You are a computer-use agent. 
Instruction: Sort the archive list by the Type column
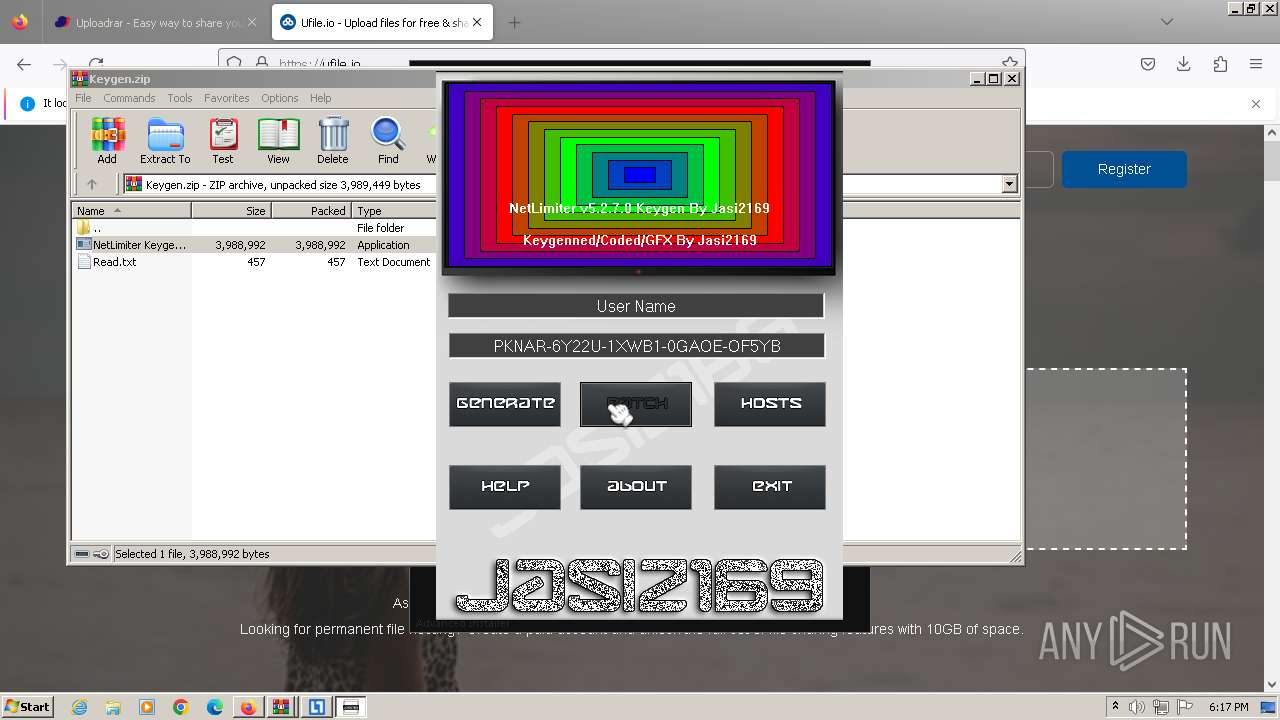(x=394, y=211)
